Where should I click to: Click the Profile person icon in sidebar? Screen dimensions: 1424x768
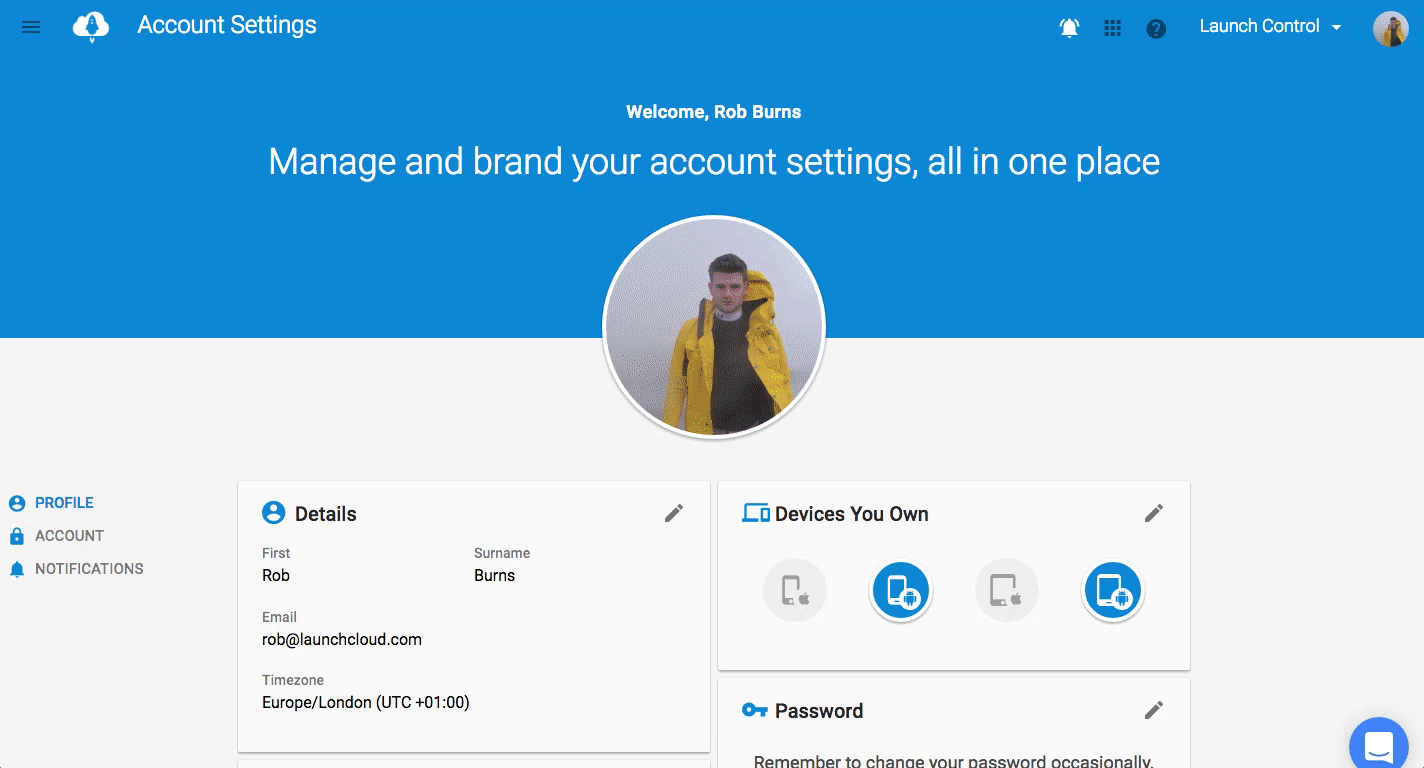click(17, 503)
